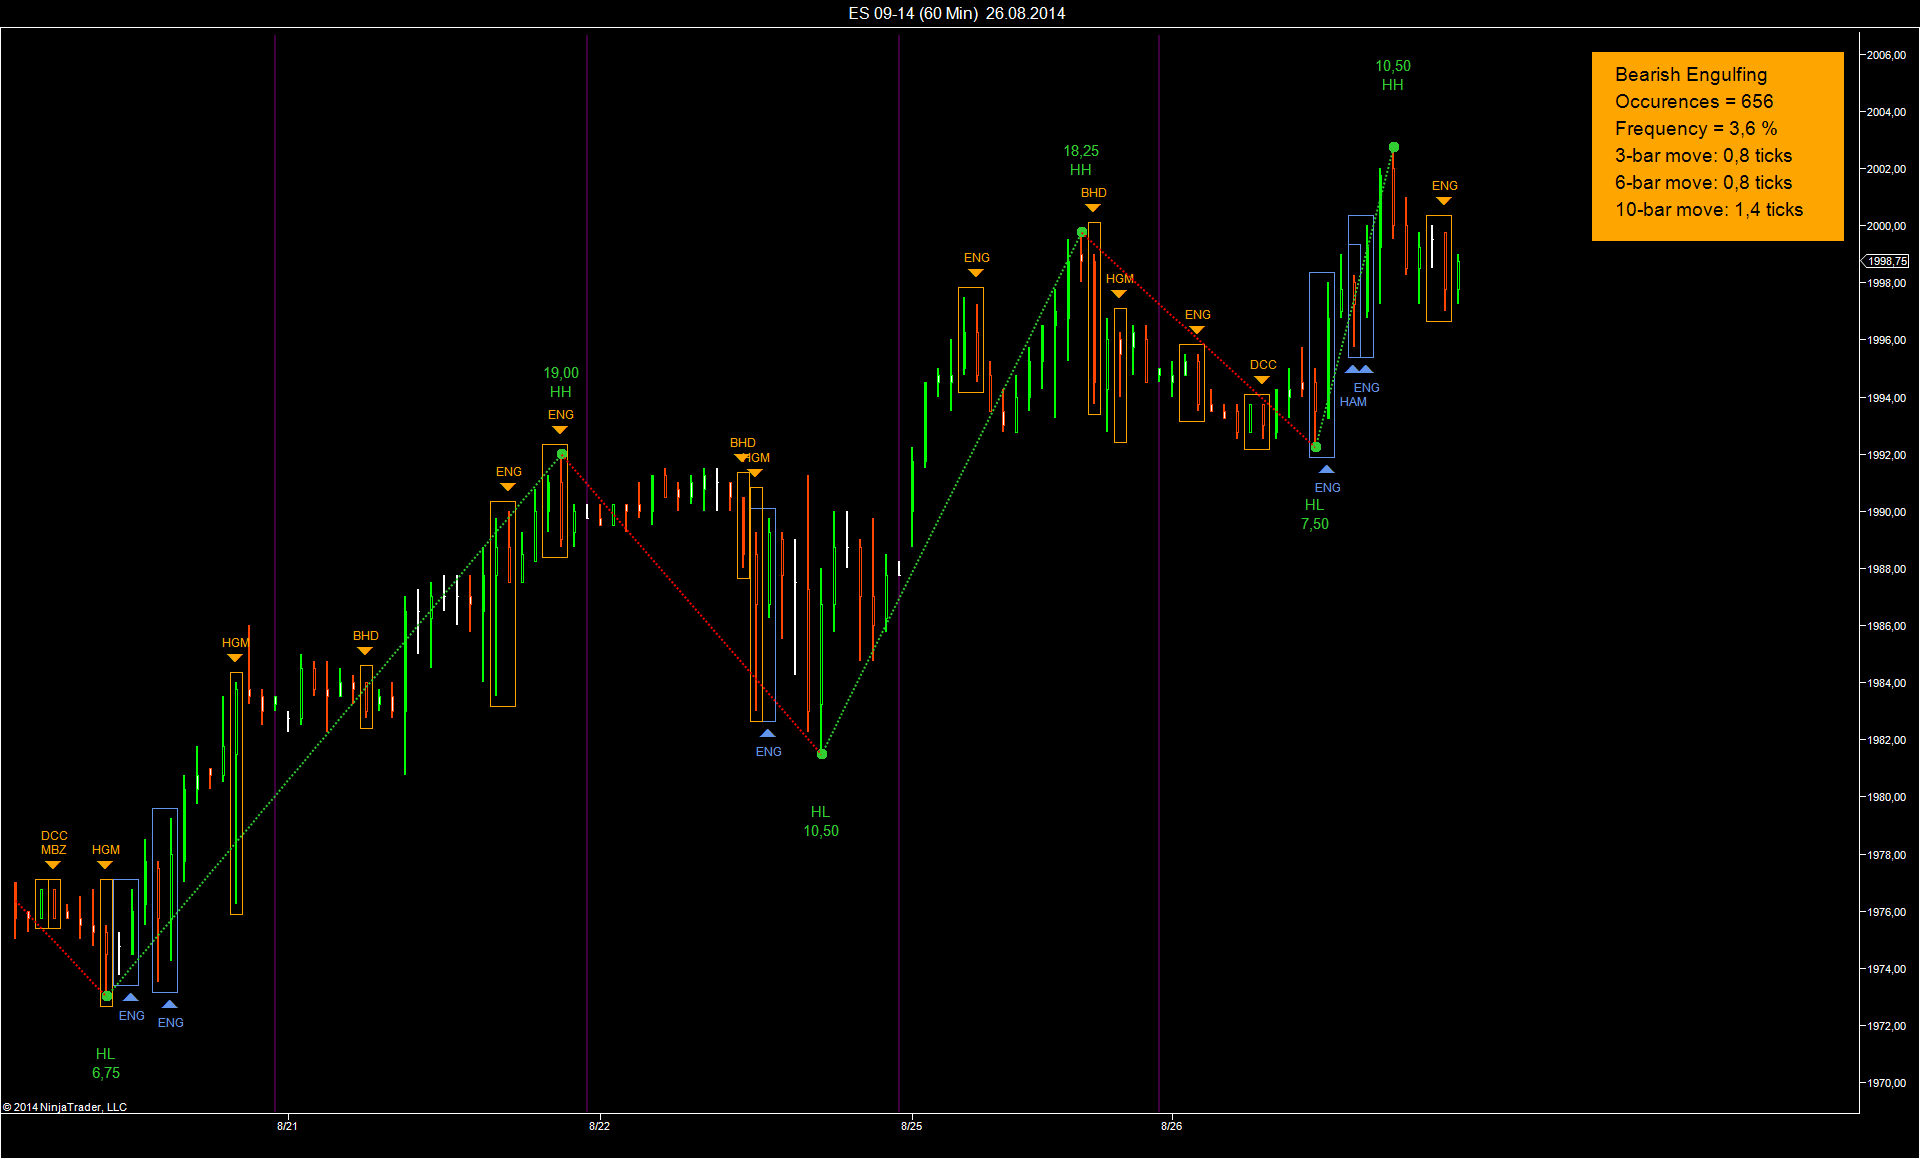This screenshot has height=1159, width=1920.
Task: Click the orange triangle under DCC MBZ label
Action: 53,865
